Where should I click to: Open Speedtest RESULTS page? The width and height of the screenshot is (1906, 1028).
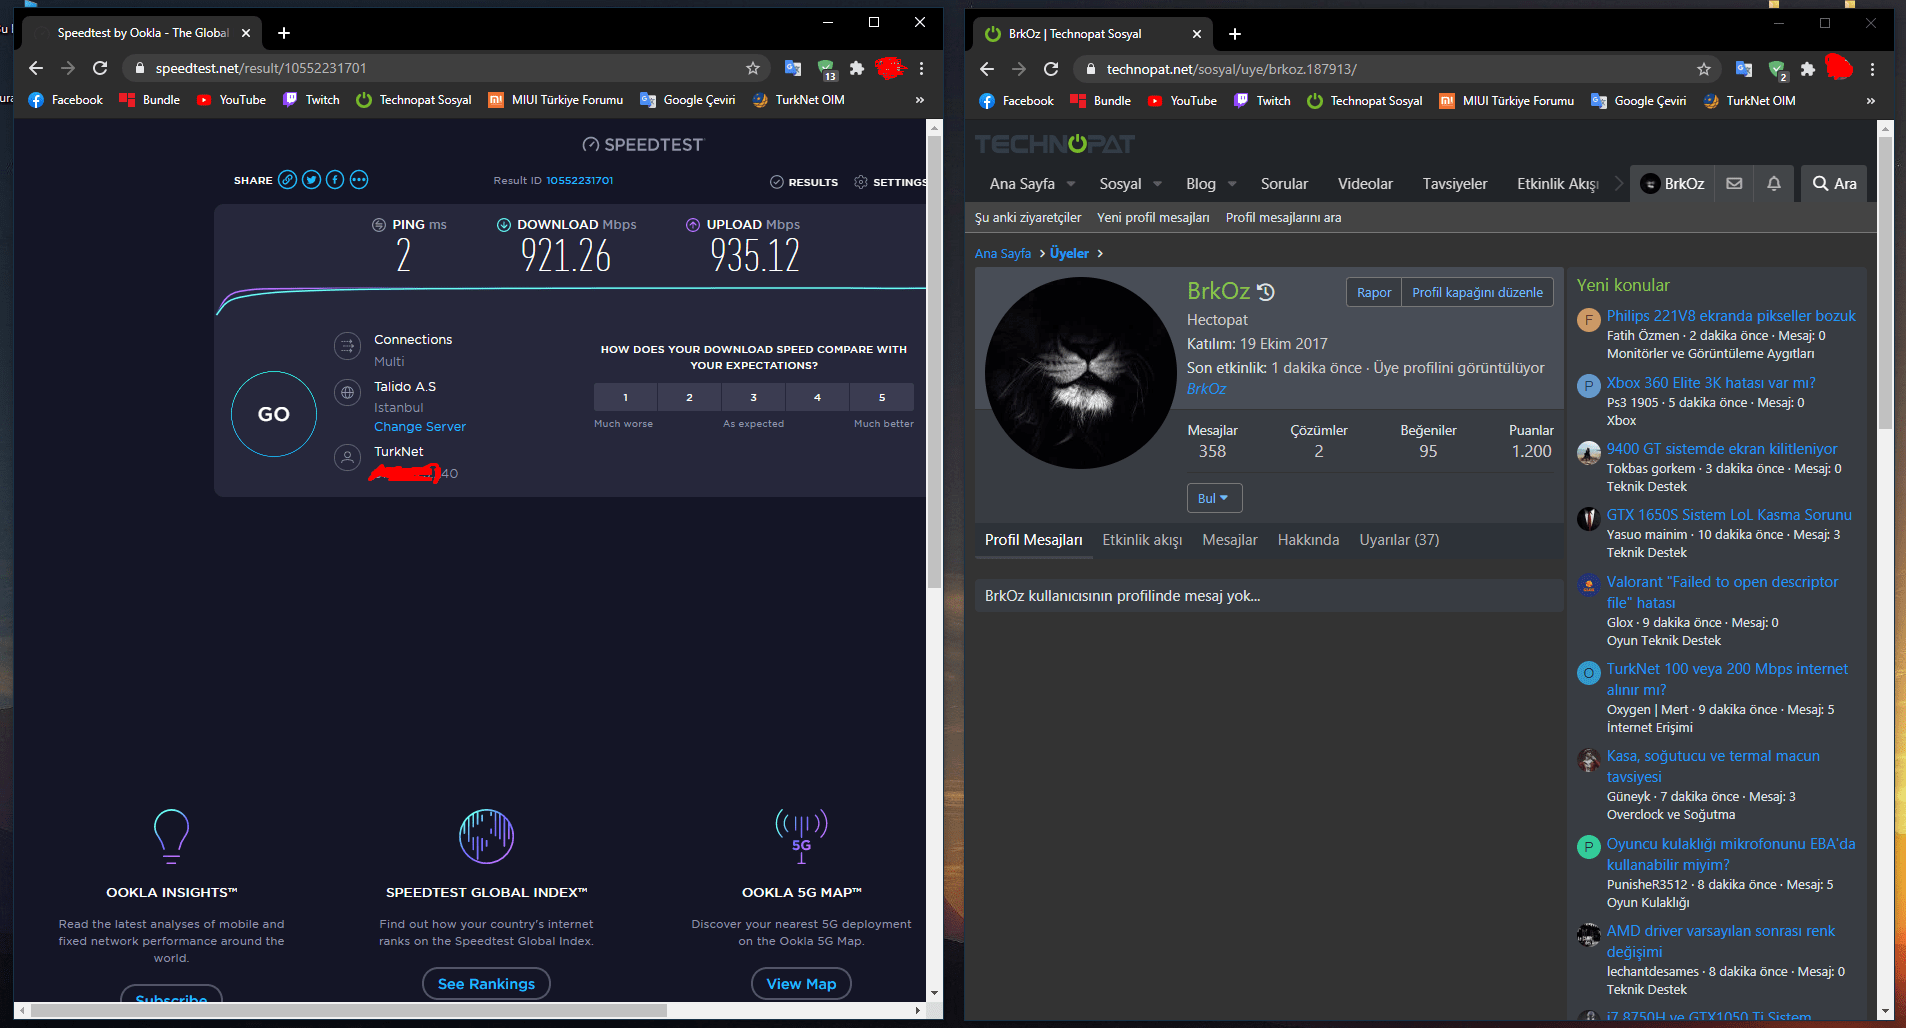click(804, 182)
